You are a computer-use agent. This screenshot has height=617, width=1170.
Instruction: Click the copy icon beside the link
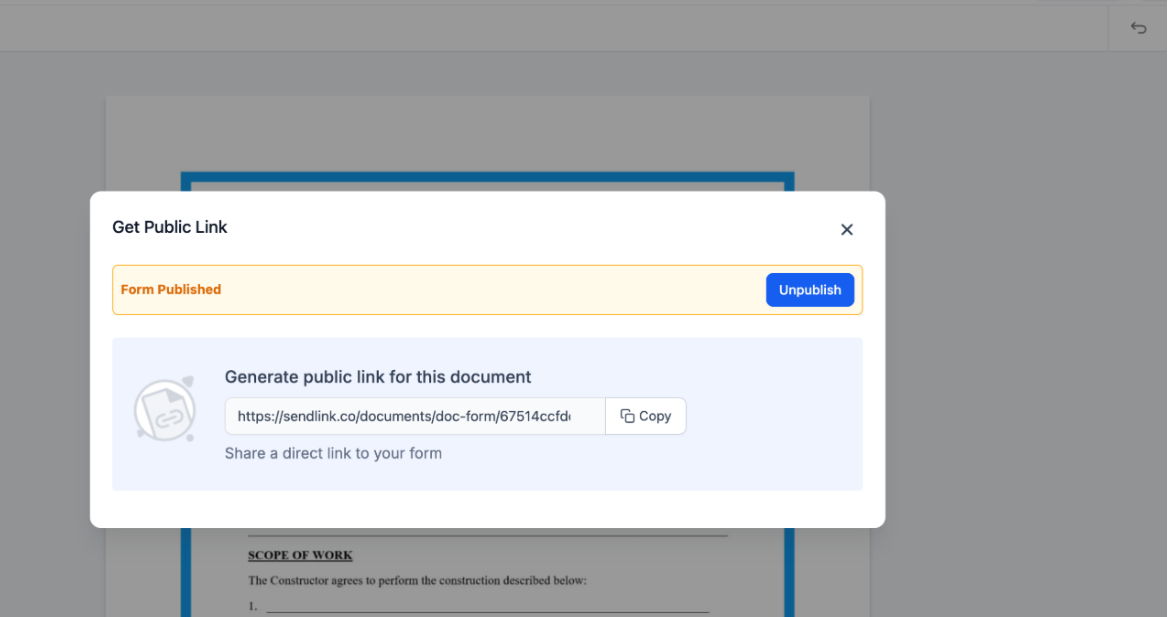coord(627,416)
